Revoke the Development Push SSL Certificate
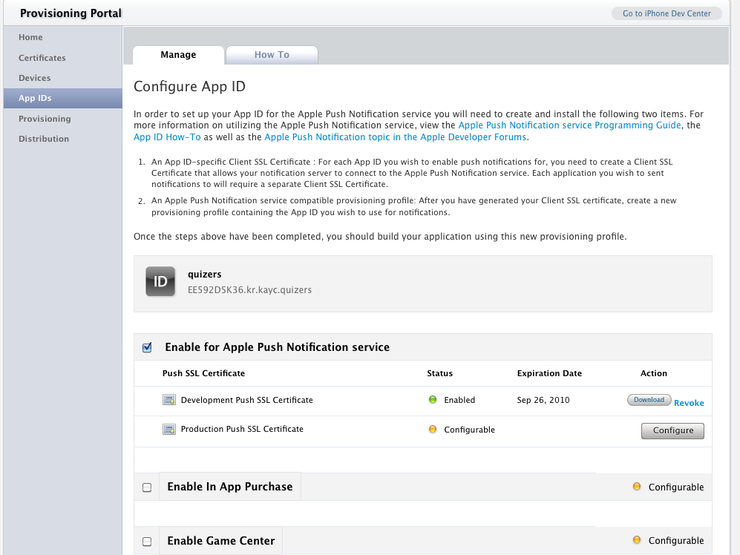The image size is (740, 555). click(689, 403)
